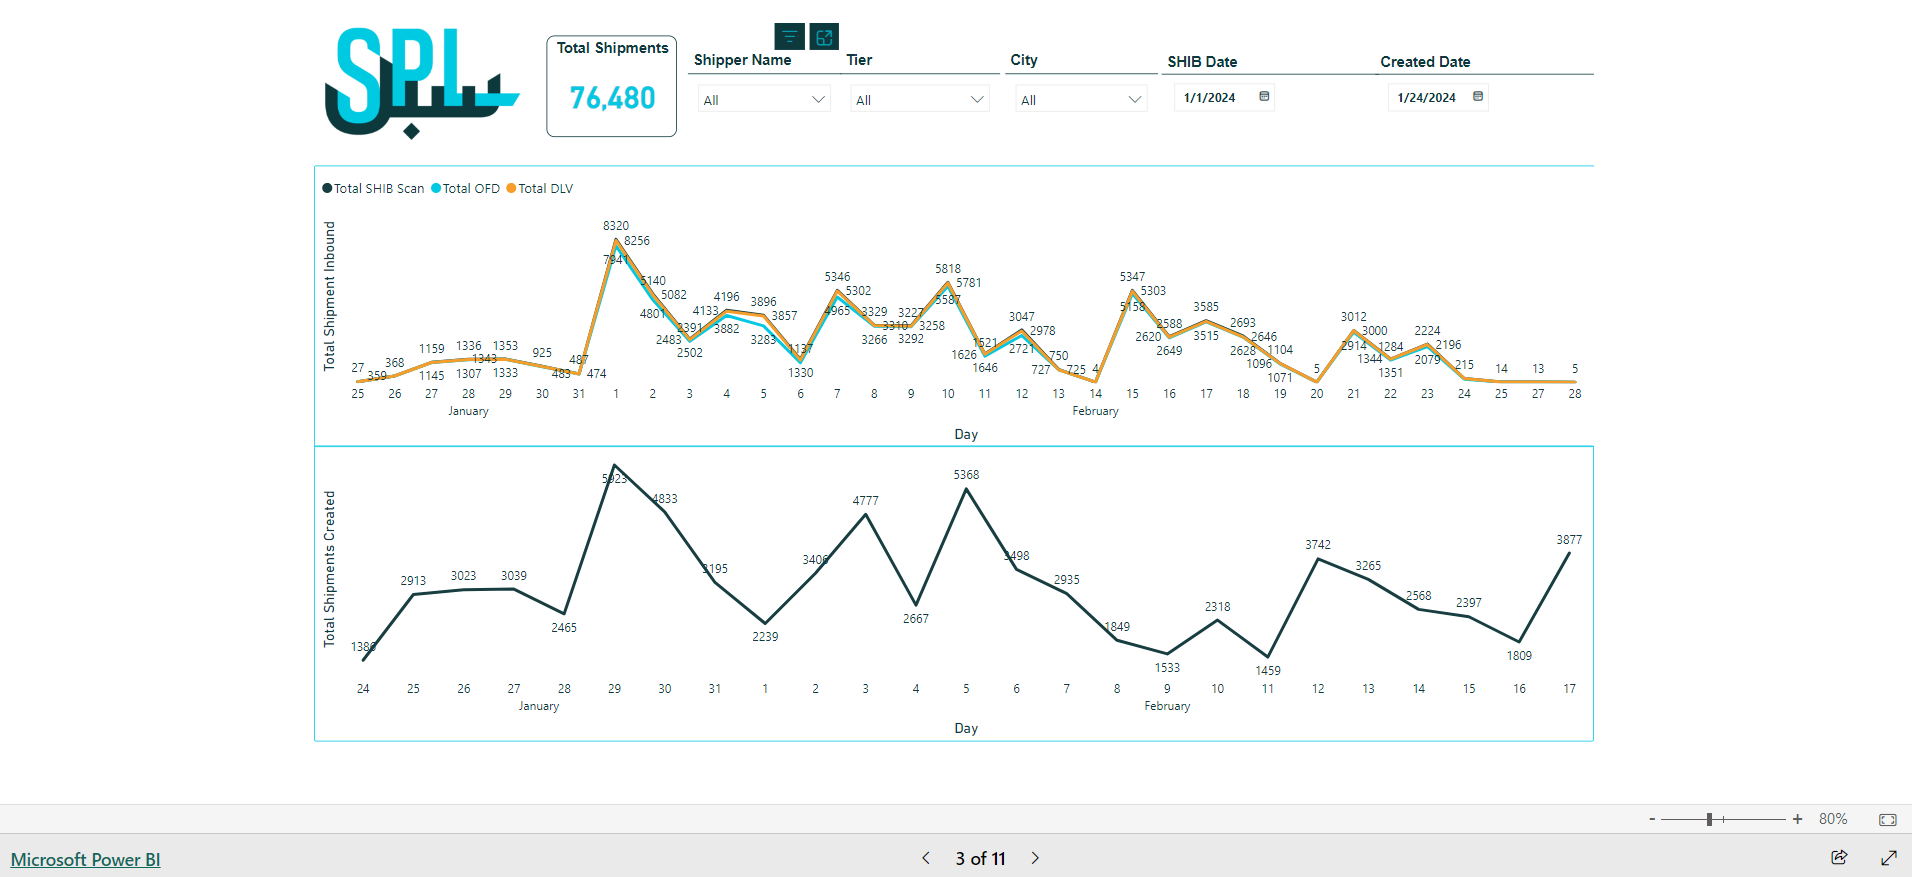Click the 2239 data label in lower chart
Image resolution: width=1912 pixels, height=877 pixels.
(x=765, y=637)
